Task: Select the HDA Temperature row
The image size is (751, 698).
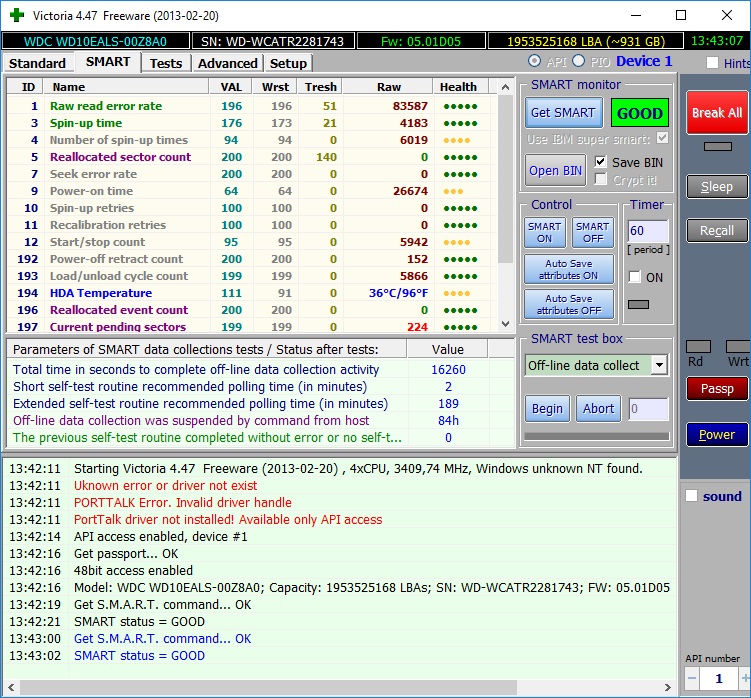Action: [x=252, y=293]
